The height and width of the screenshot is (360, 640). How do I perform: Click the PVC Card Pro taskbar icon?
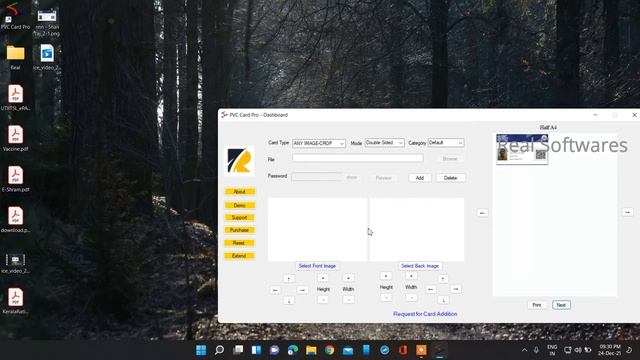(x=439, y=350)
